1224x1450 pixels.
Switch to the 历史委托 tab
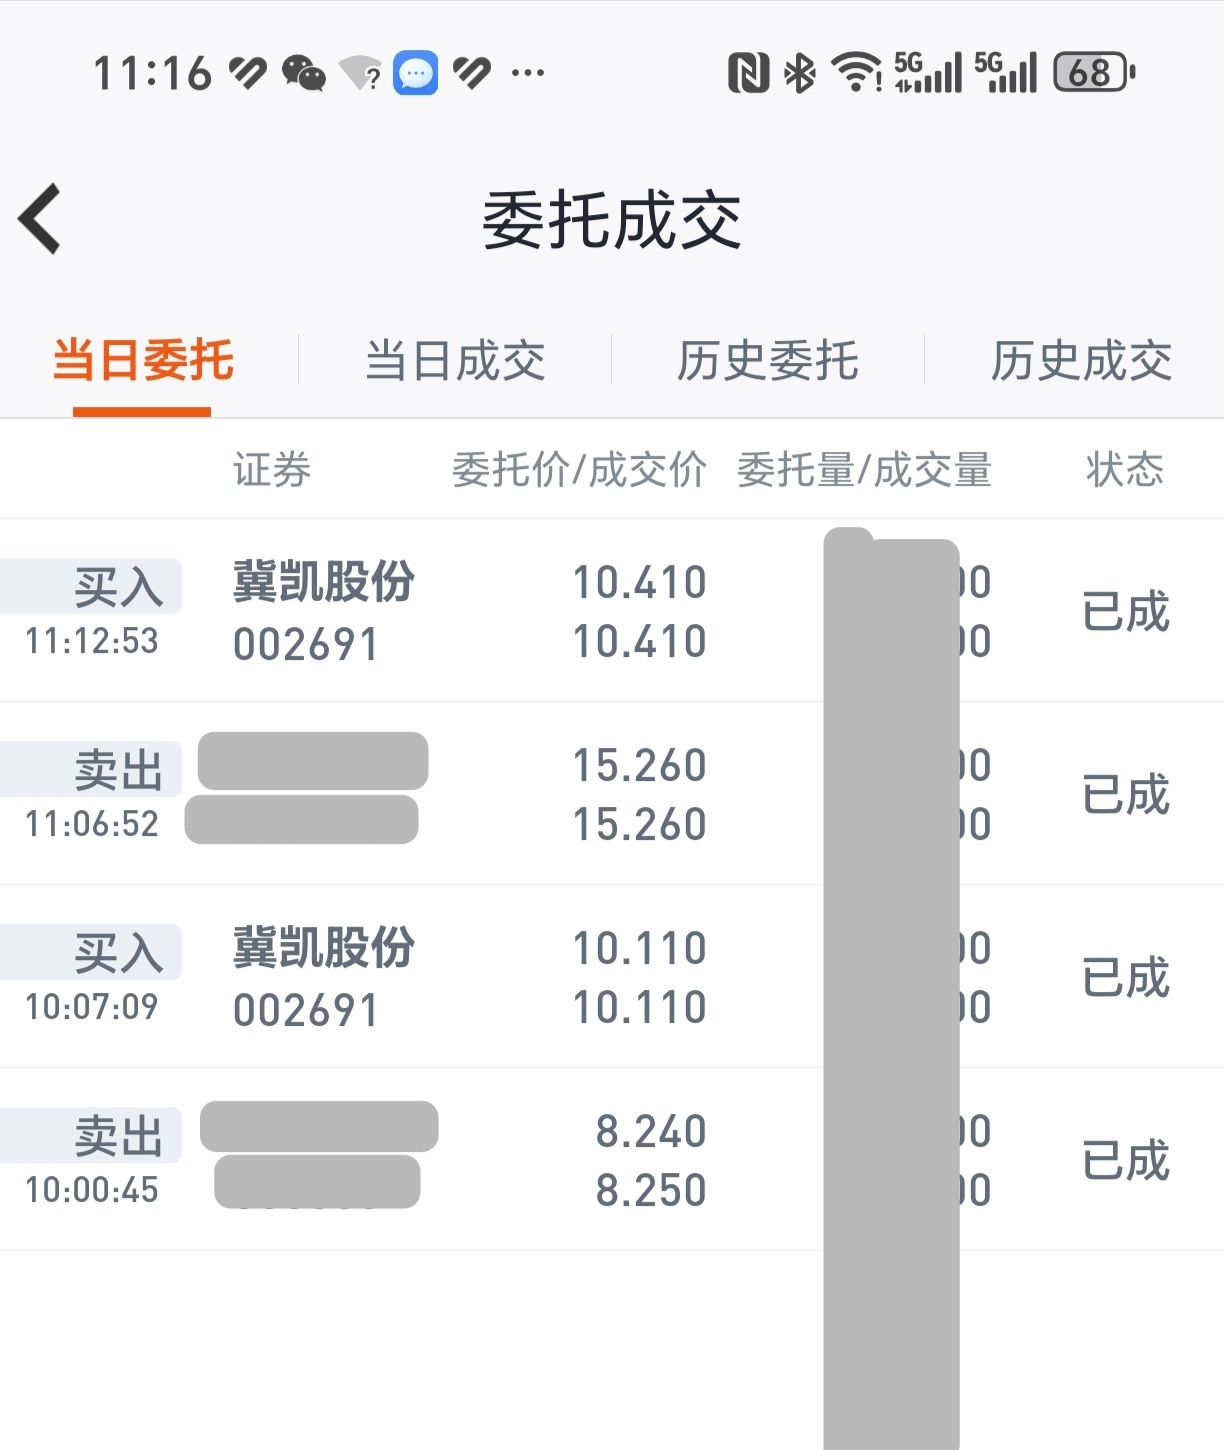point(767,361)
